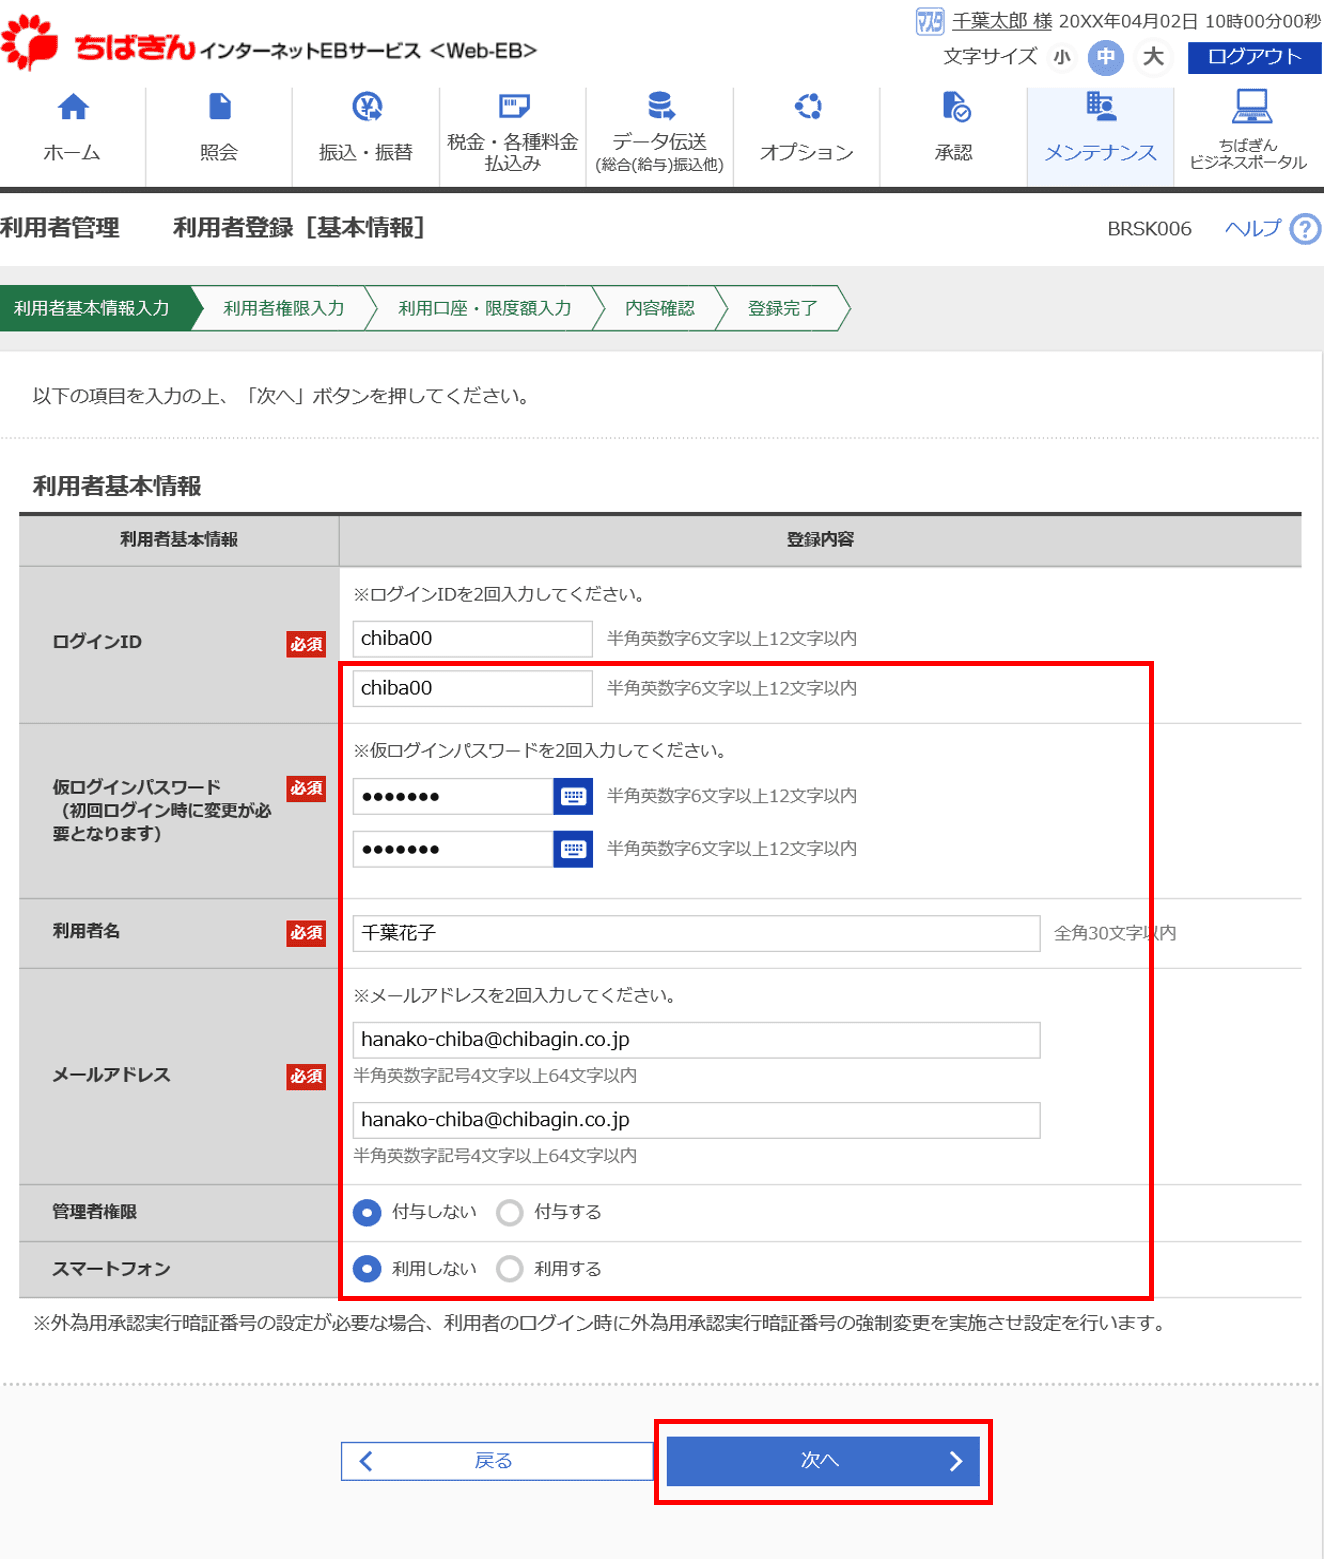Select 利用する for smartphone usage
The height and width of the screenshot is (1559, 1324).
point(510,1269)
